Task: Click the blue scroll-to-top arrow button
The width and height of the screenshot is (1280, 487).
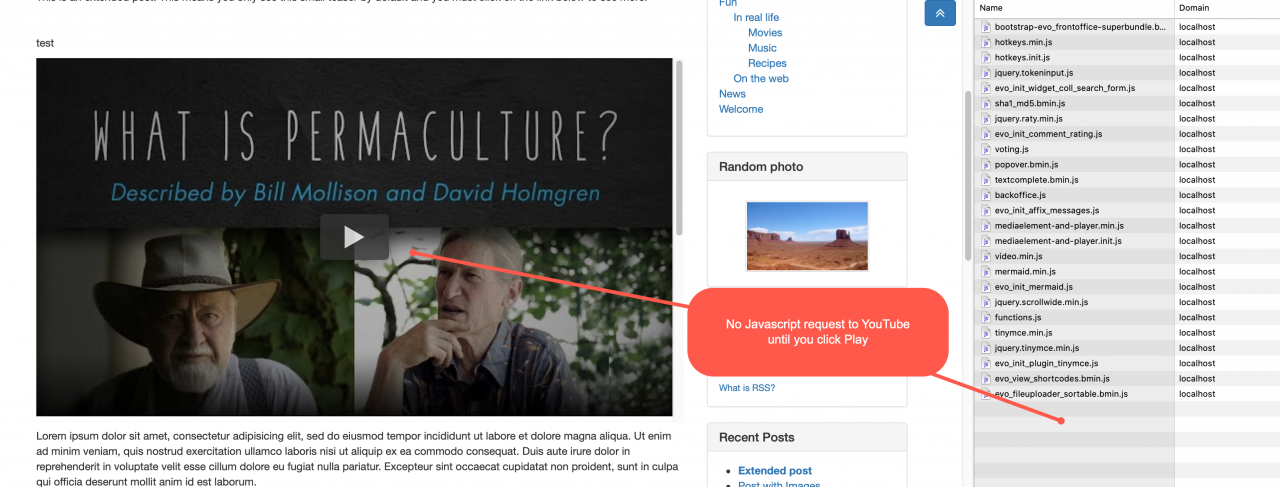Action: pos(940,13)
